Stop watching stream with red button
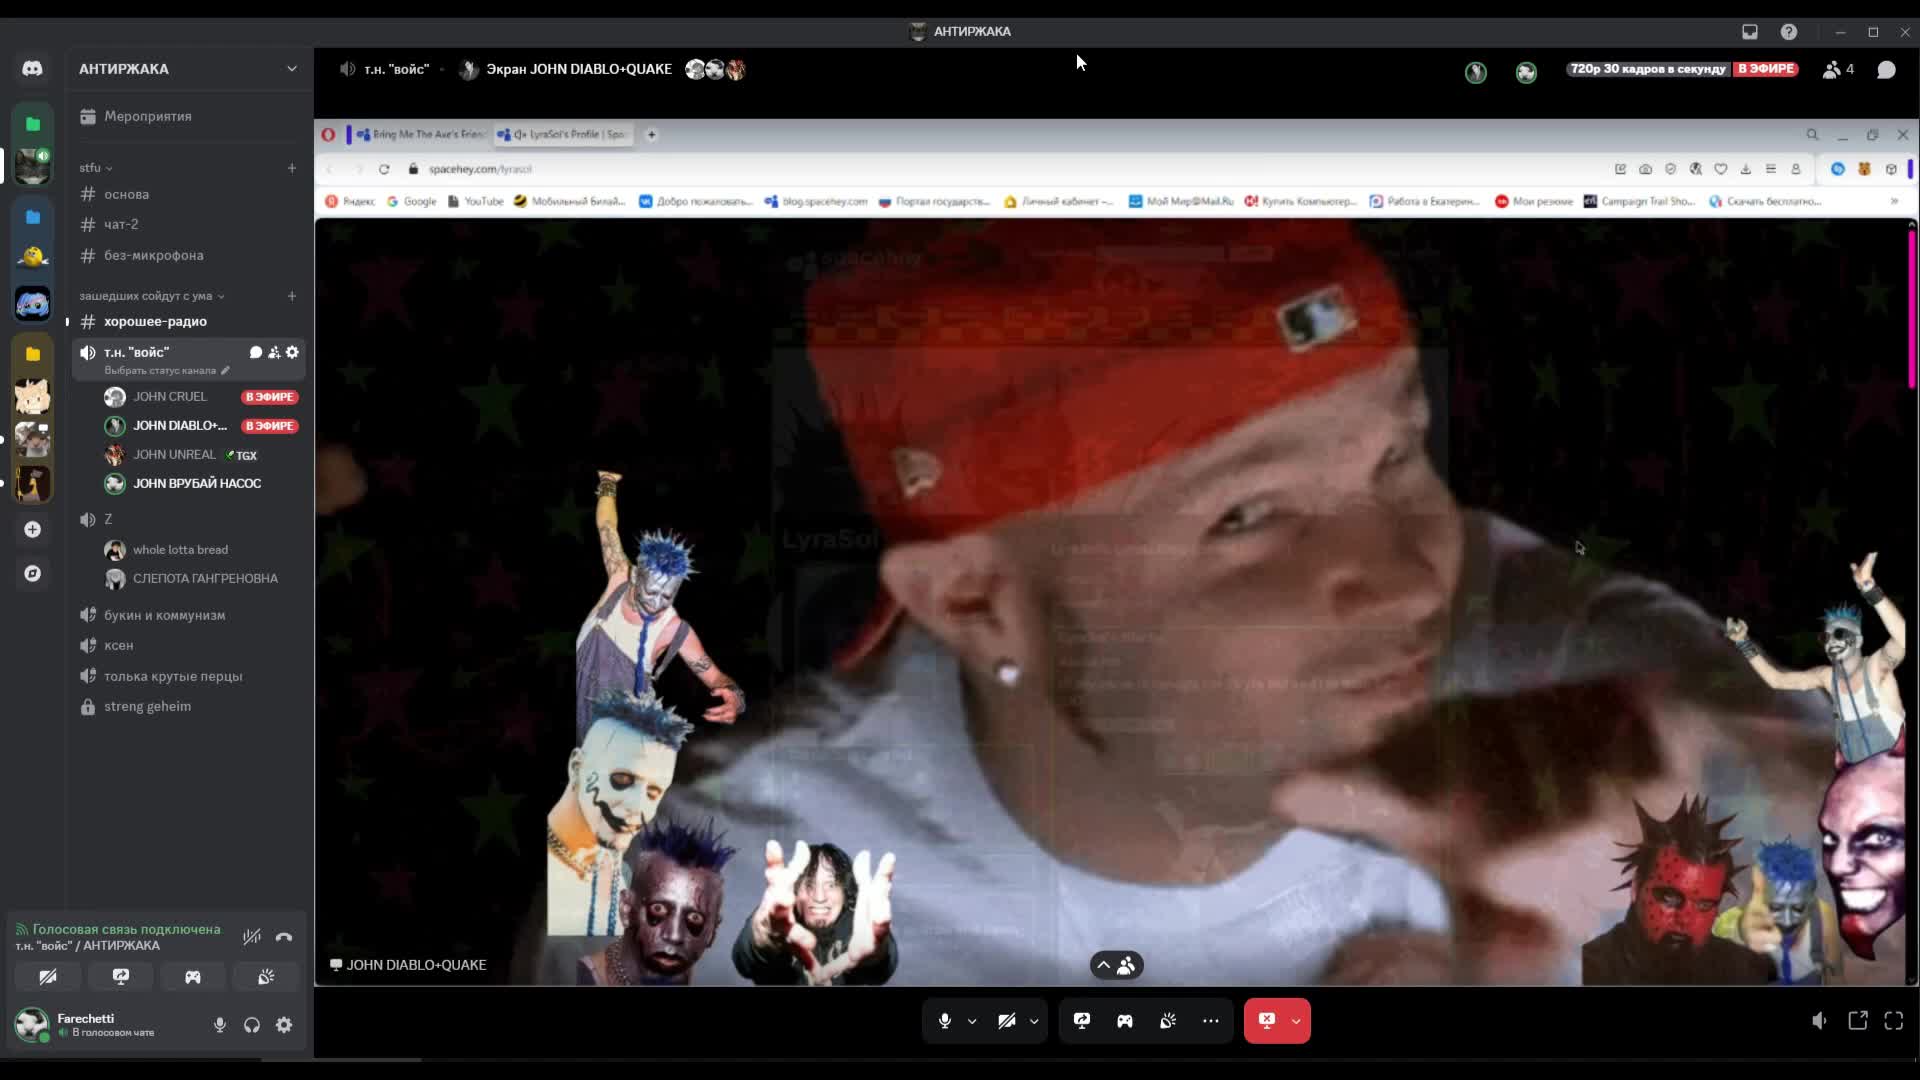Screen dimensions: 1920x1080 (x=1266, y=1021)
